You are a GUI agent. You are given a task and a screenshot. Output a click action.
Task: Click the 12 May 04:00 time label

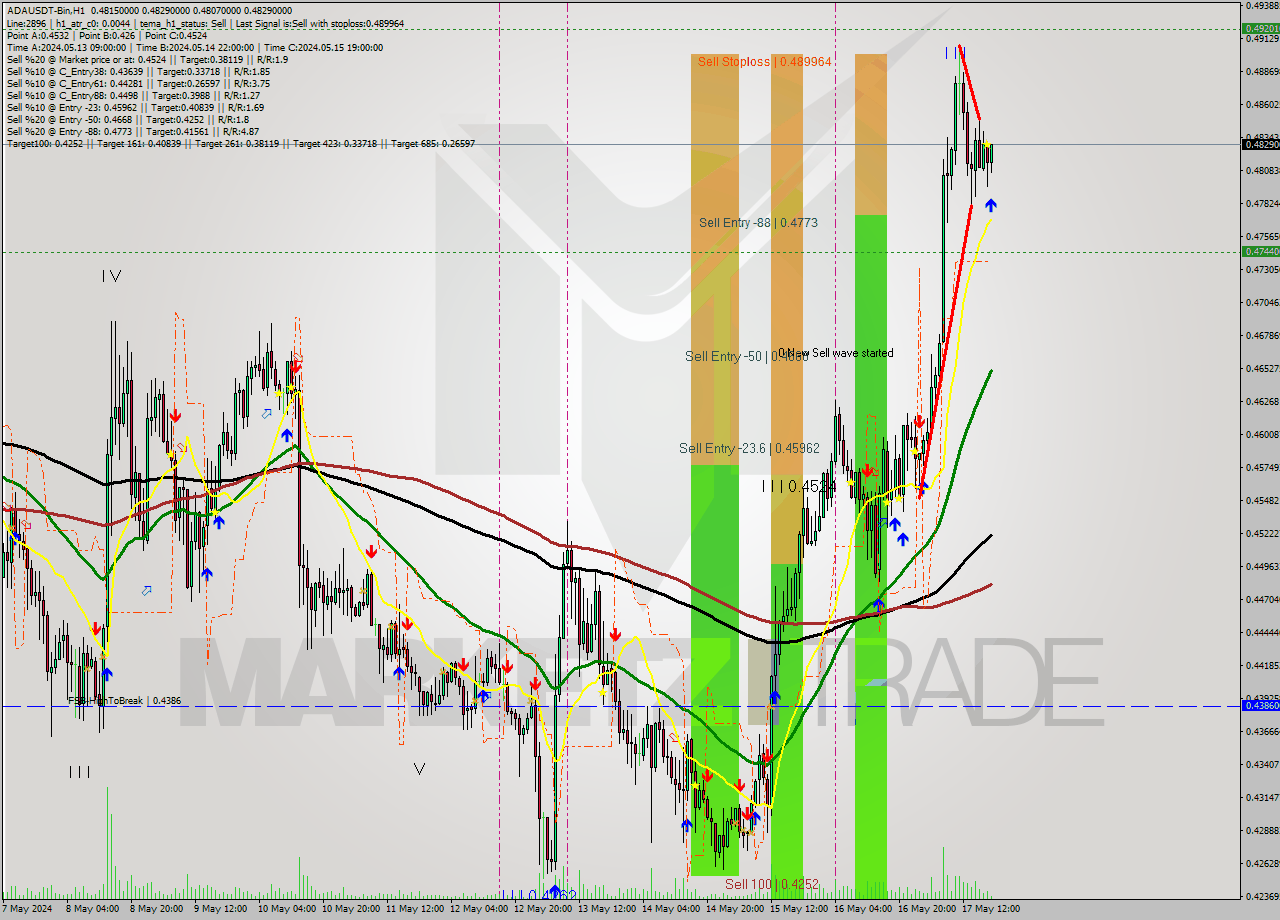(x=477, y=909)
